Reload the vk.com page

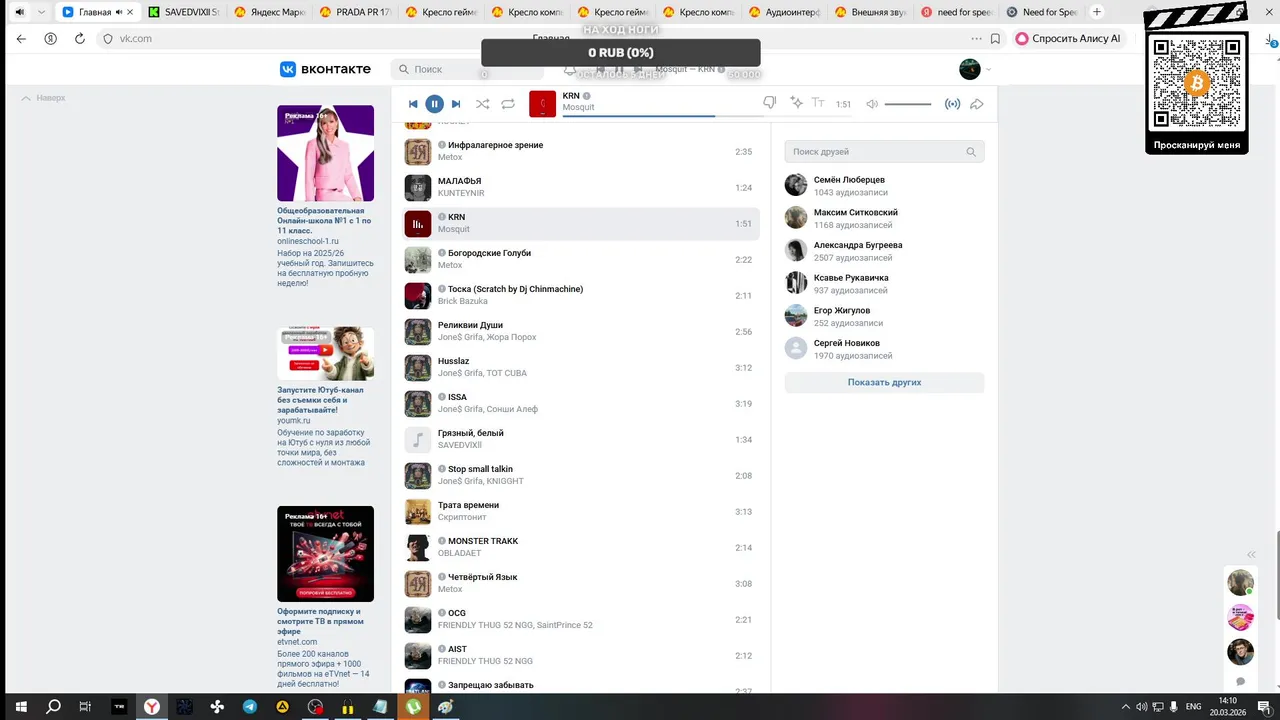(79, 39)
